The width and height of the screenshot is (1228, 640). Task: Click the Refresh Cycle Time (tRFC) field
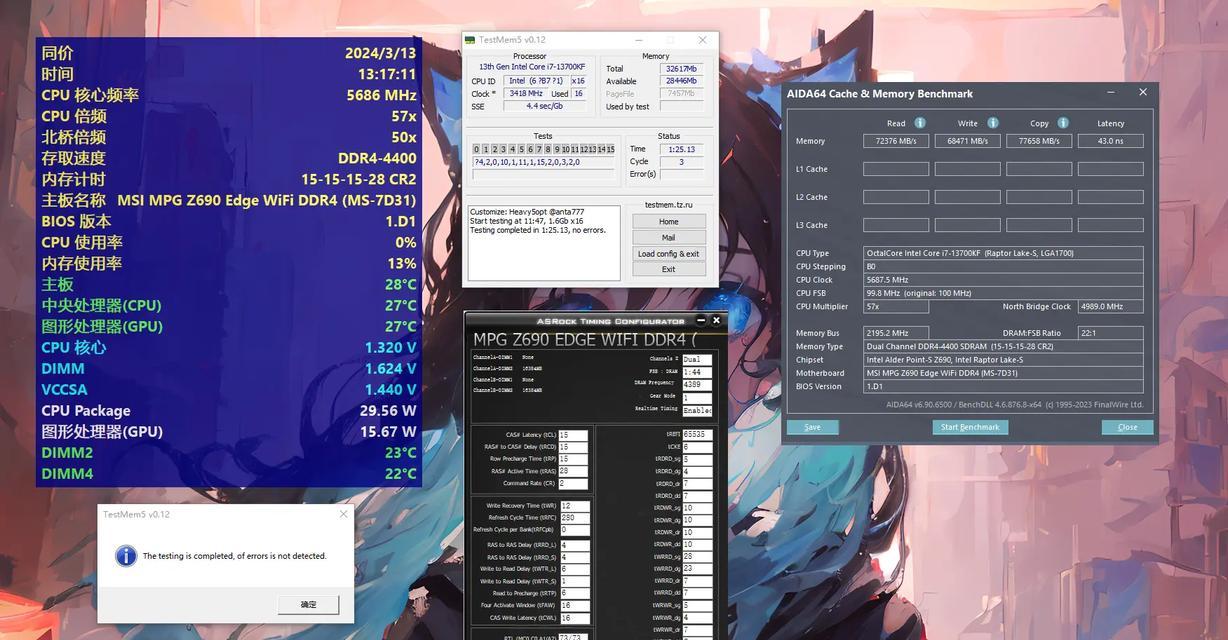pyautogui.click(x=575, y=518)
